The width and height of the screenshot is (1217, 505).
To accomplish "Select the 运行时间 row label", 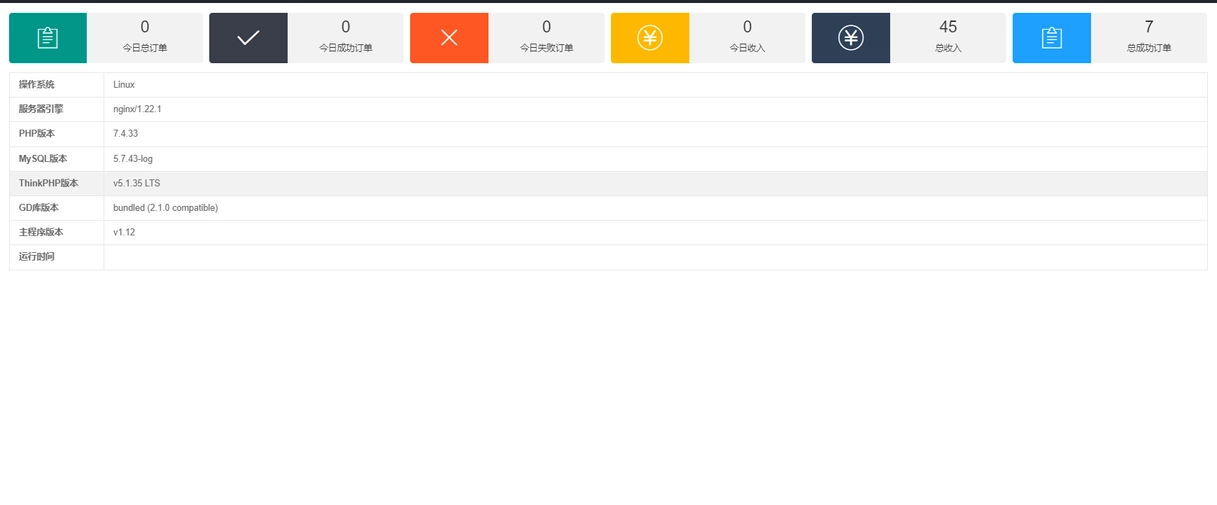I will (37, 257).
